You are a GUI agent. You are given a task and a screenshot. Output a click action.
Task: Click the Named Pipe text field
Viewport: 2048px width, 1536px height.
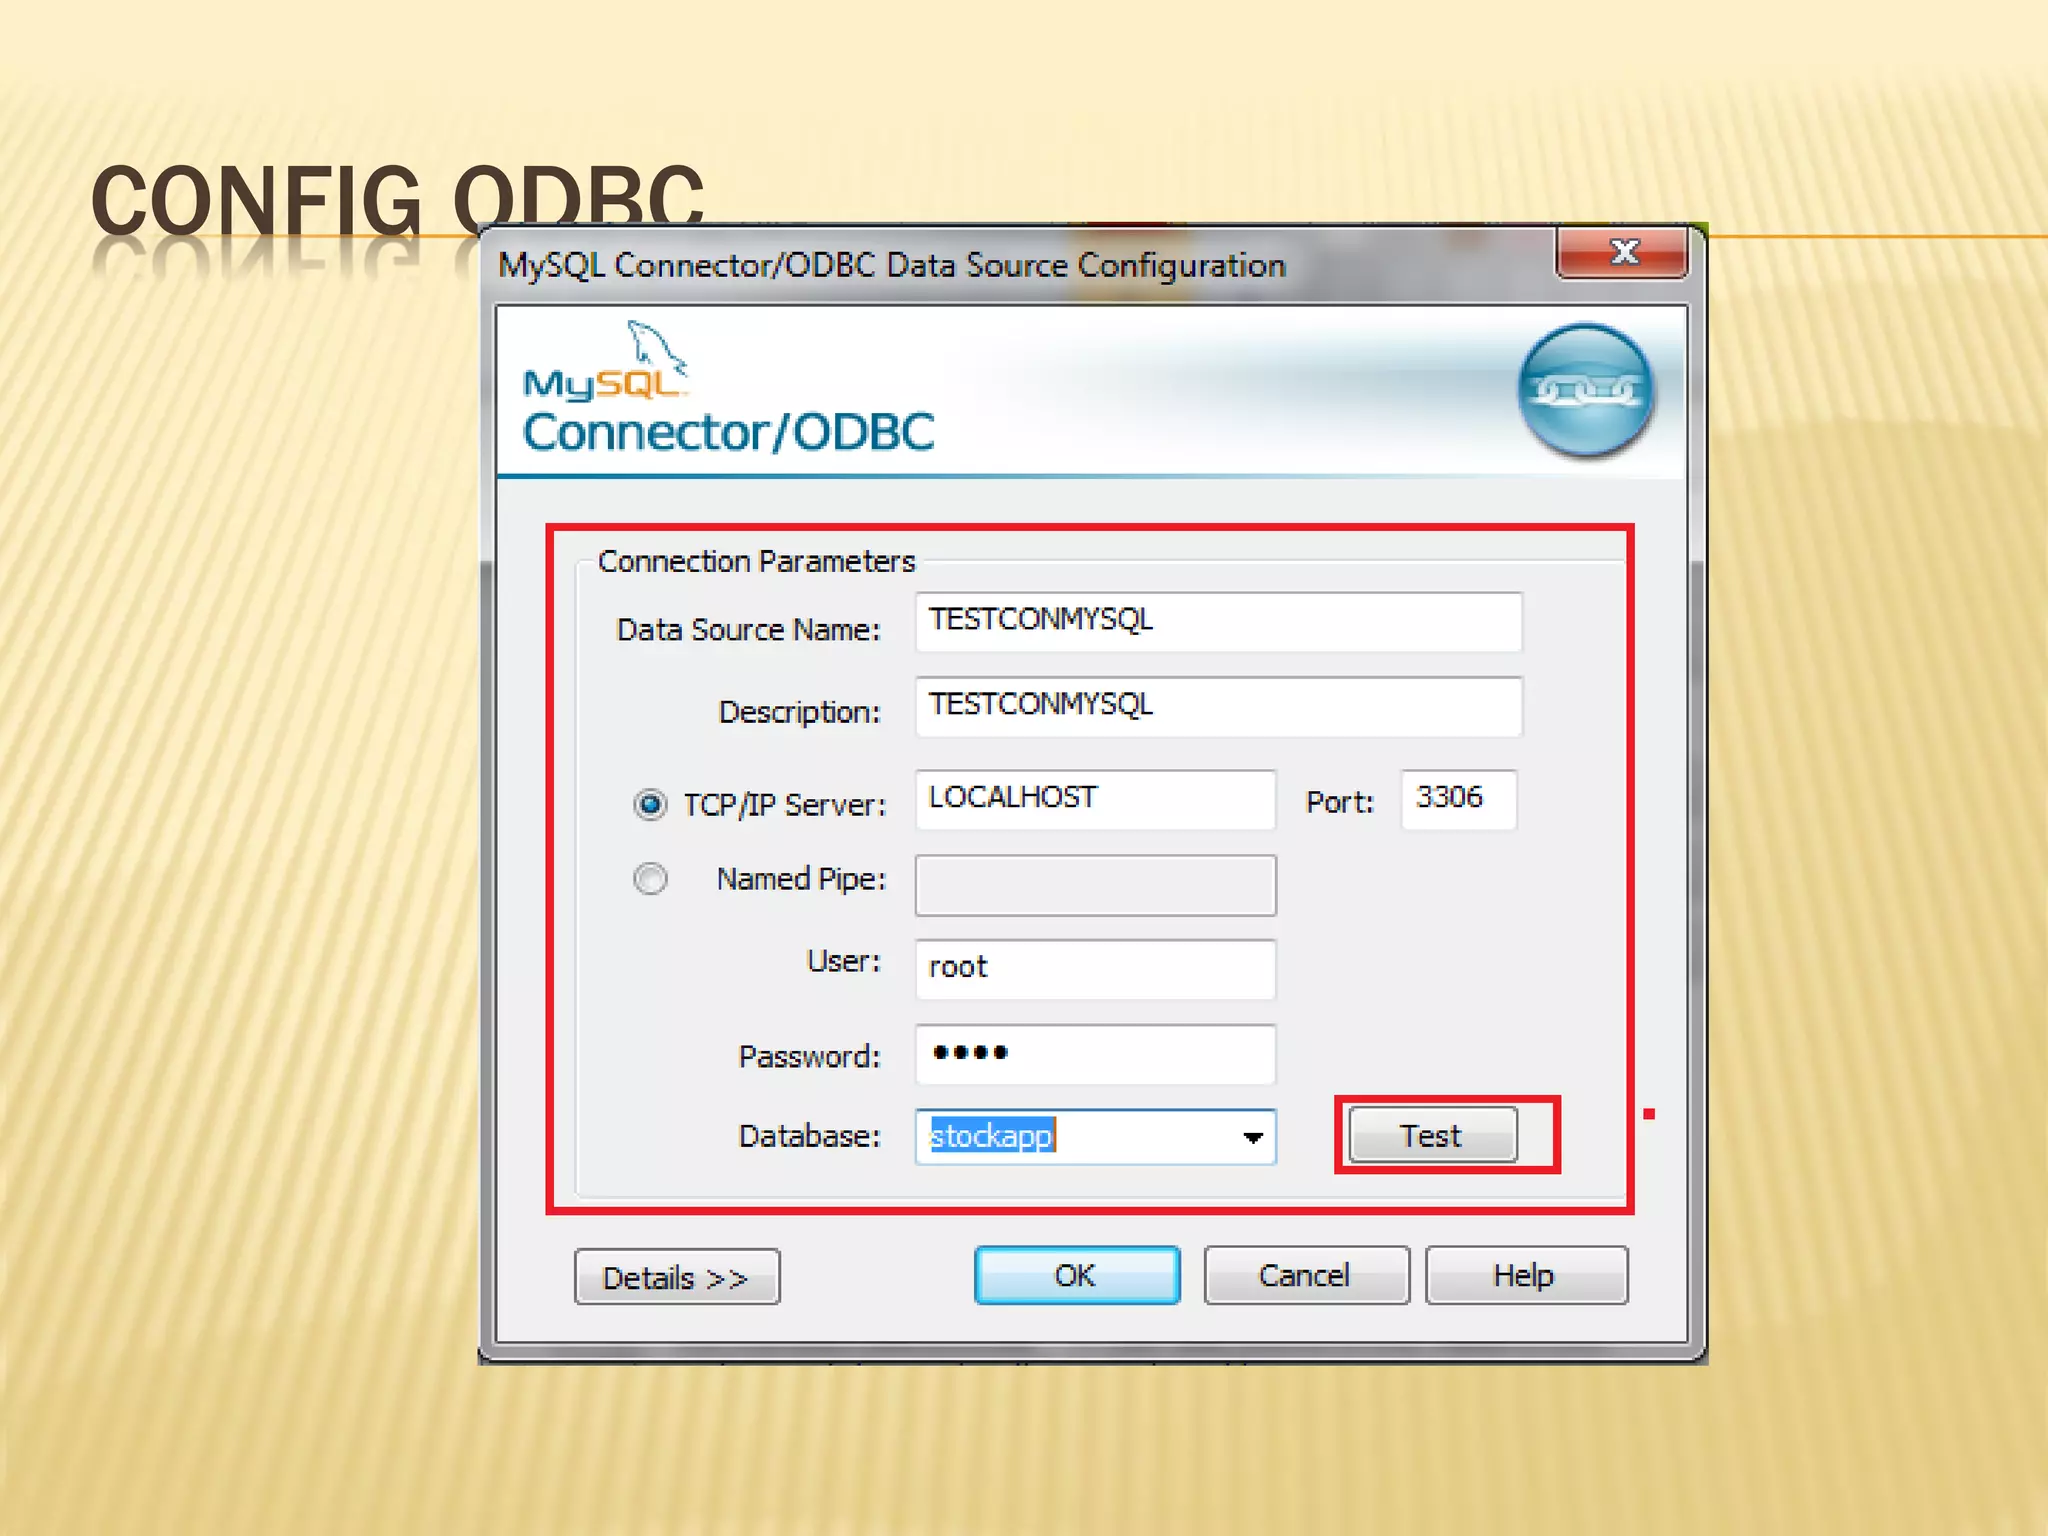1095,885
